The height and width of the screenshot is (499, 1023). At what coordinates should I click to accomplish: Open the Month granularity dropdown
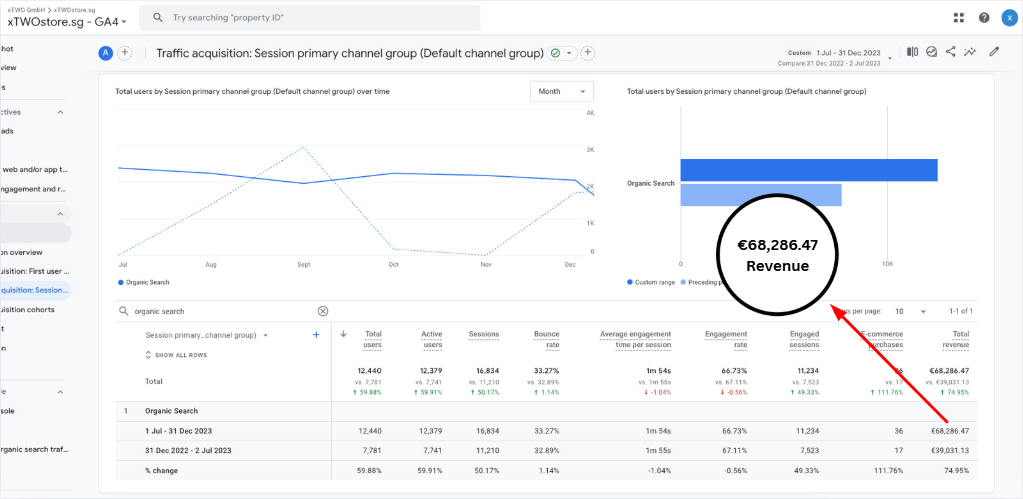(561, 91)
